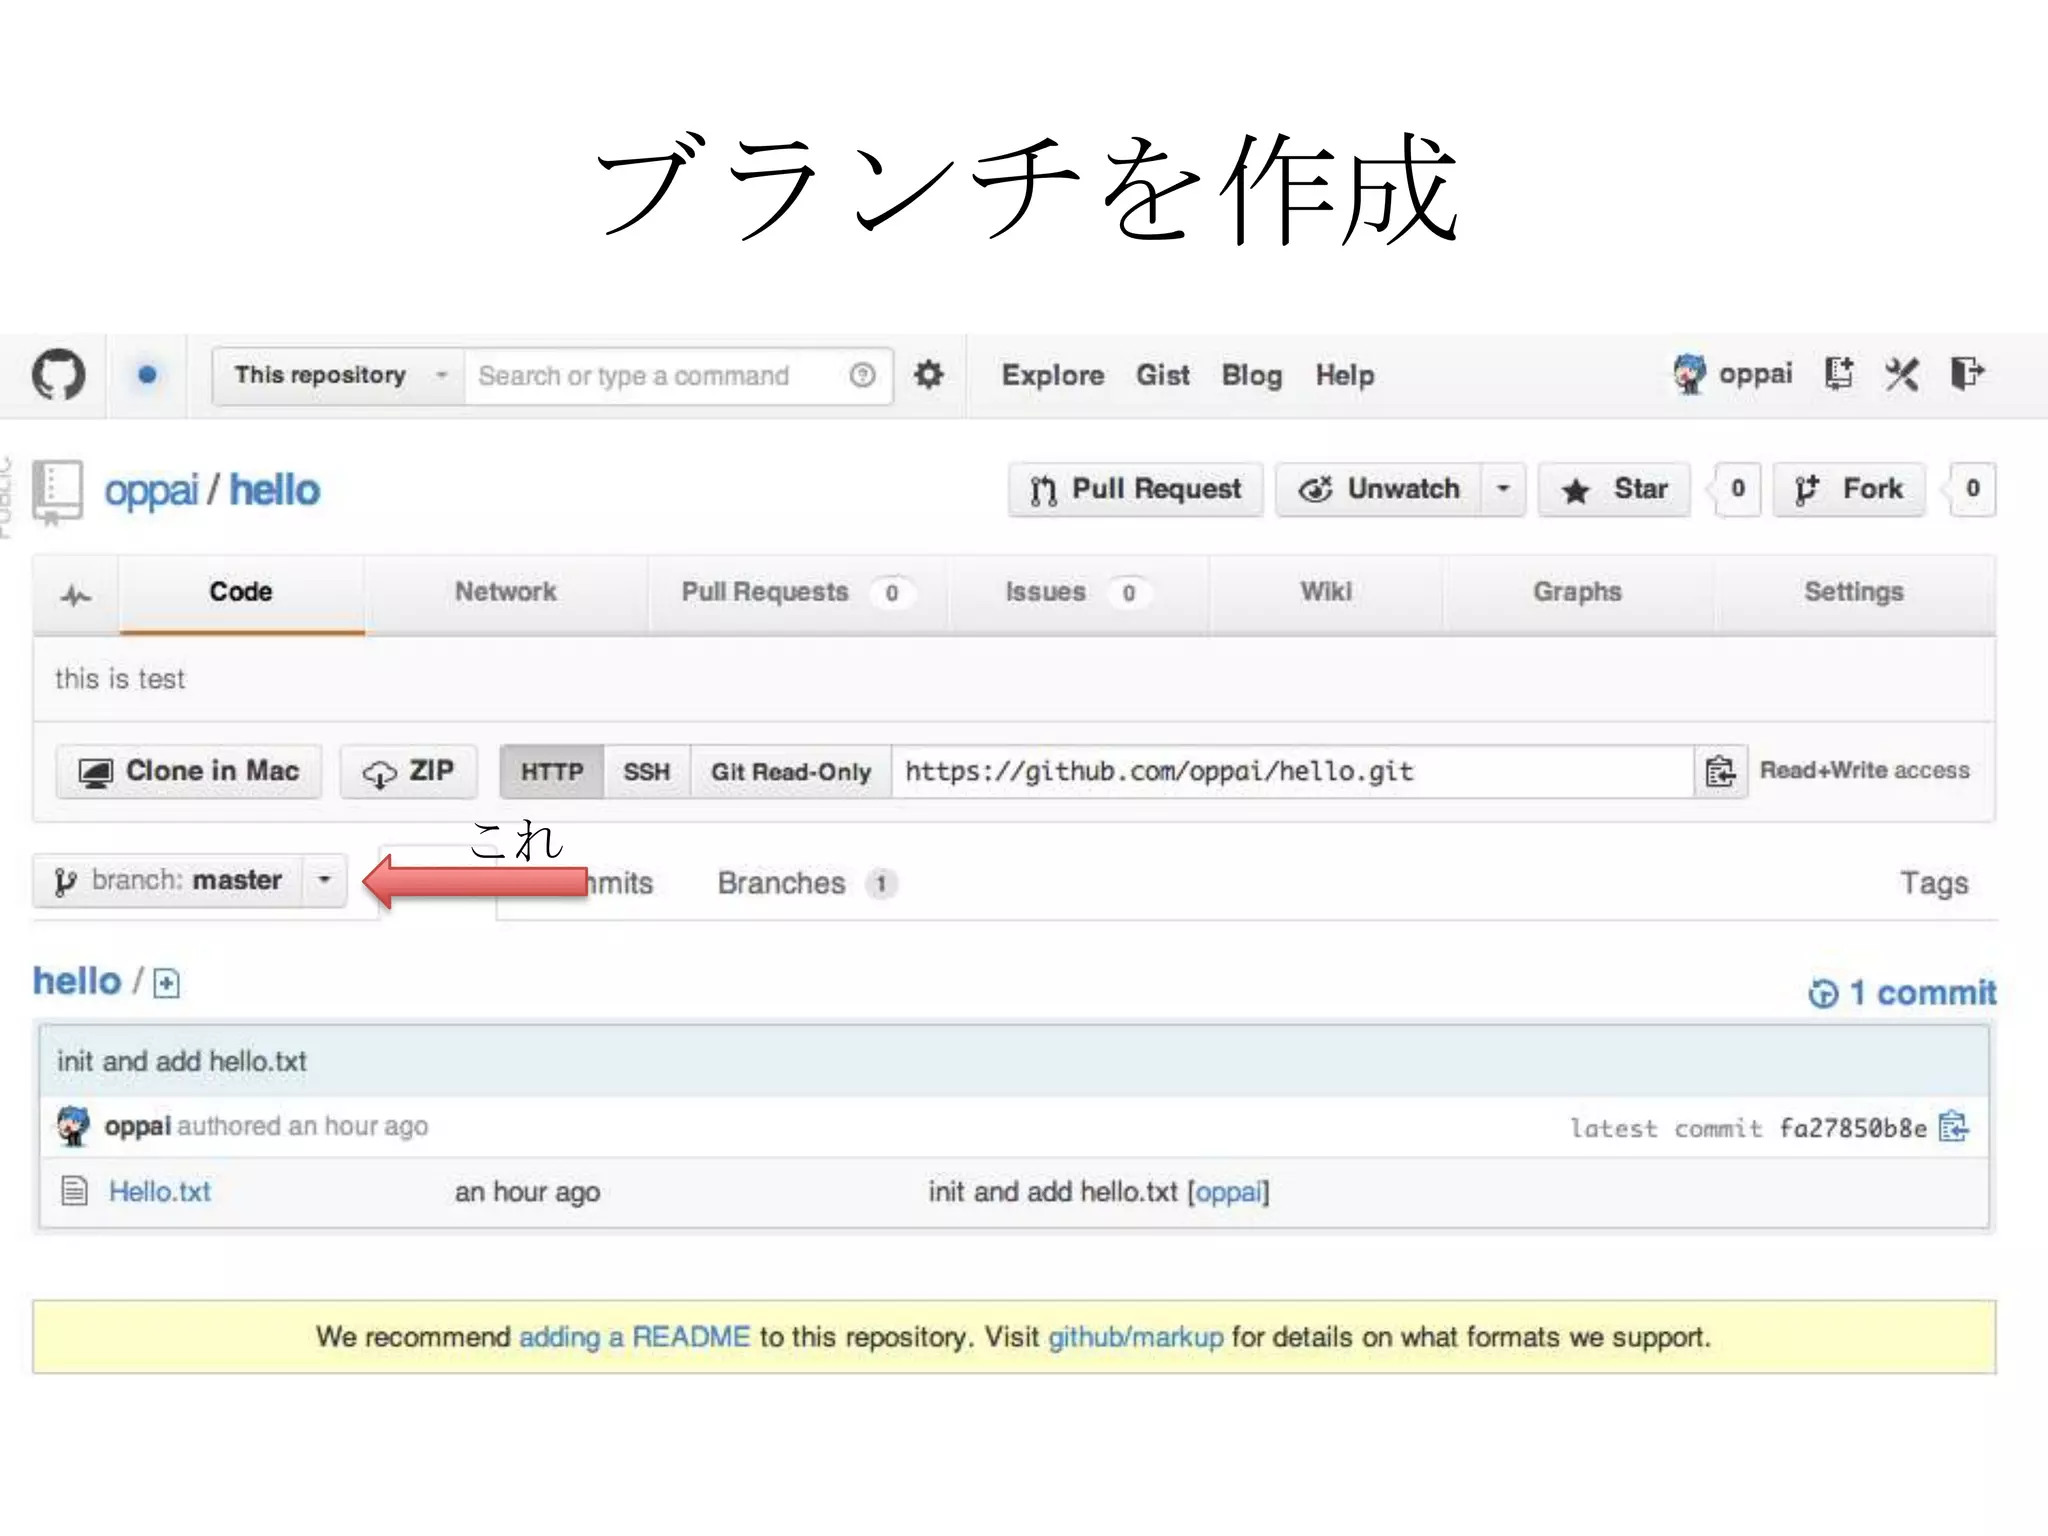Open the 1 commit history link

click(1902, 993)
